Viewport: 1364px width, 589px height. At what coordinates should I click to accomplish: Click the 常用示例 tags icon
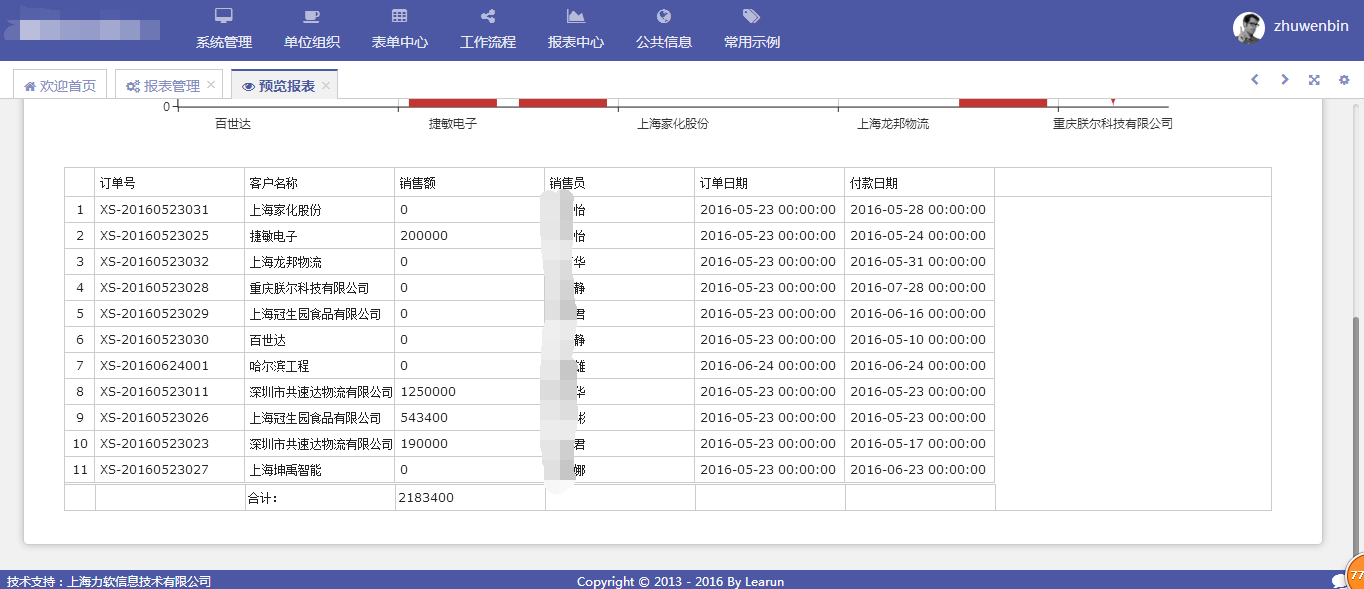click(752, 16)
